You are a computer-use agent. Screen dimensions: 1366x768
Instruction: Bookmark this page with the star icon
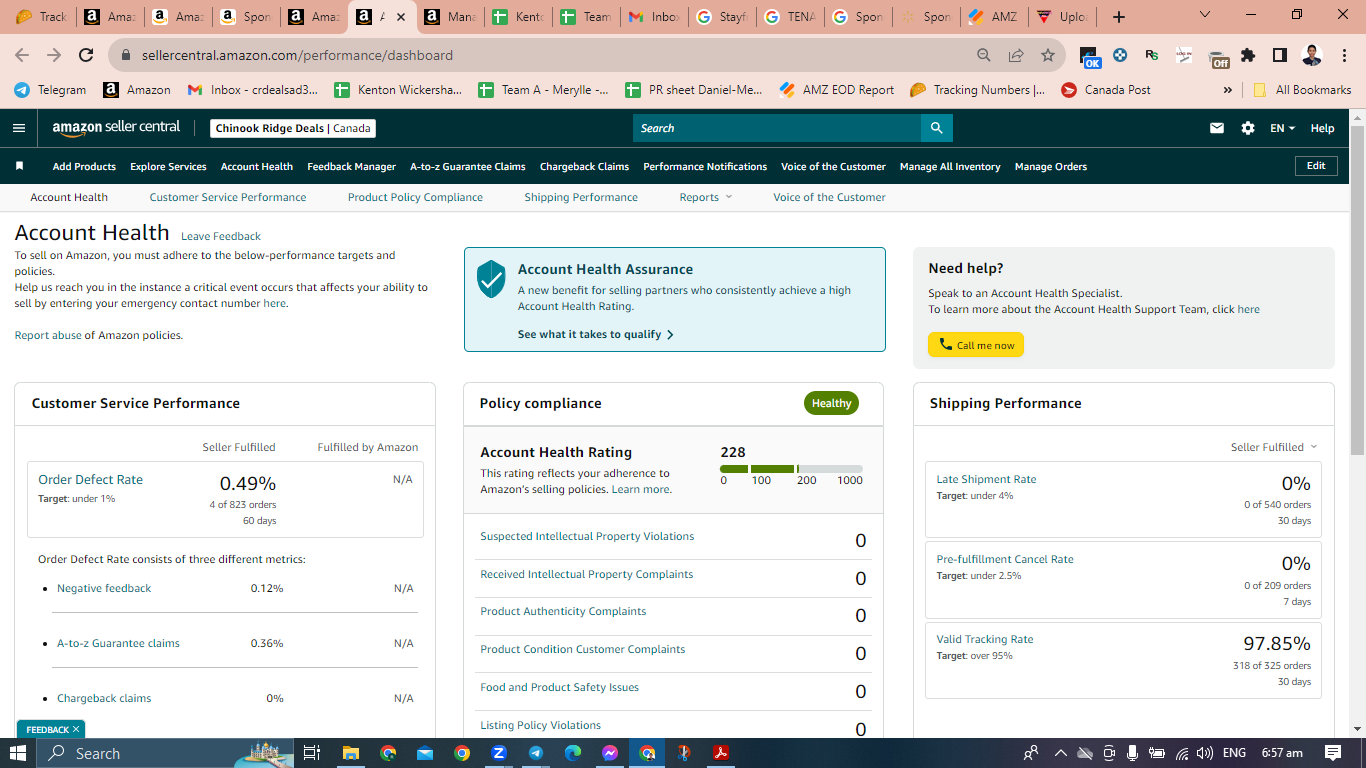tap(1047, 55)
